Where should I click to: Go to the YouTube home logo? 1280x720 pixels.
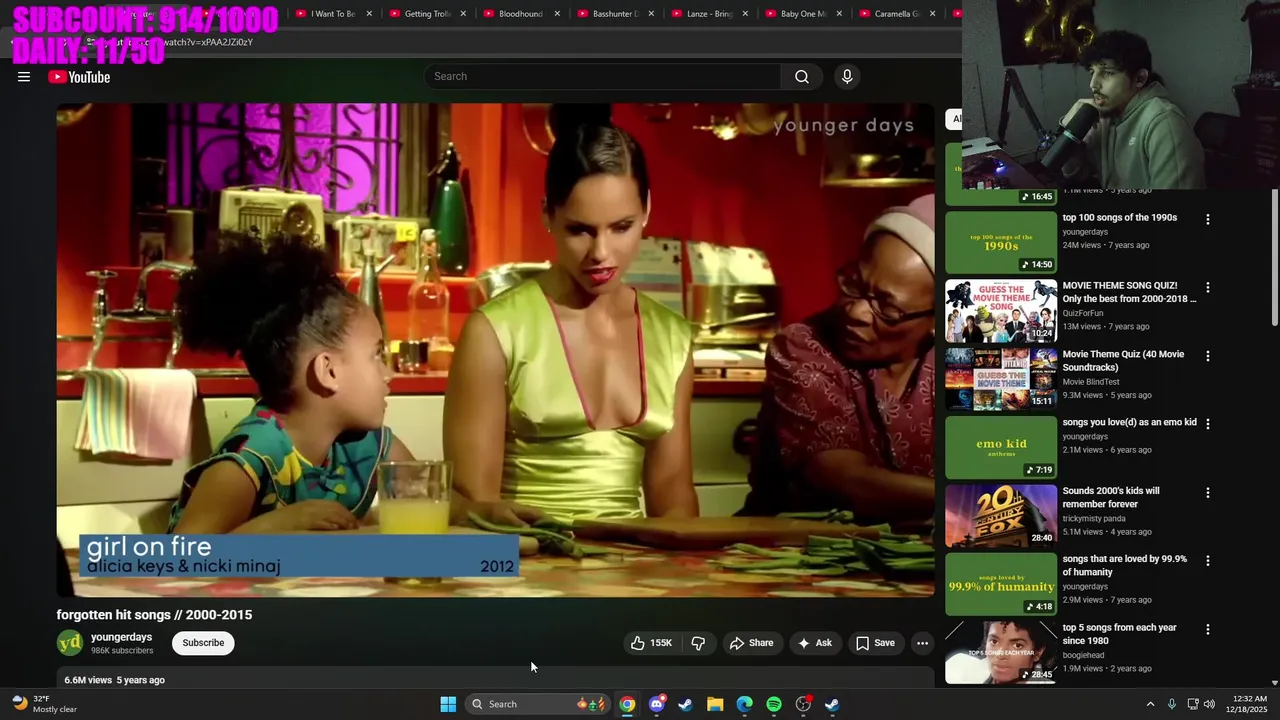pos(79,77)
